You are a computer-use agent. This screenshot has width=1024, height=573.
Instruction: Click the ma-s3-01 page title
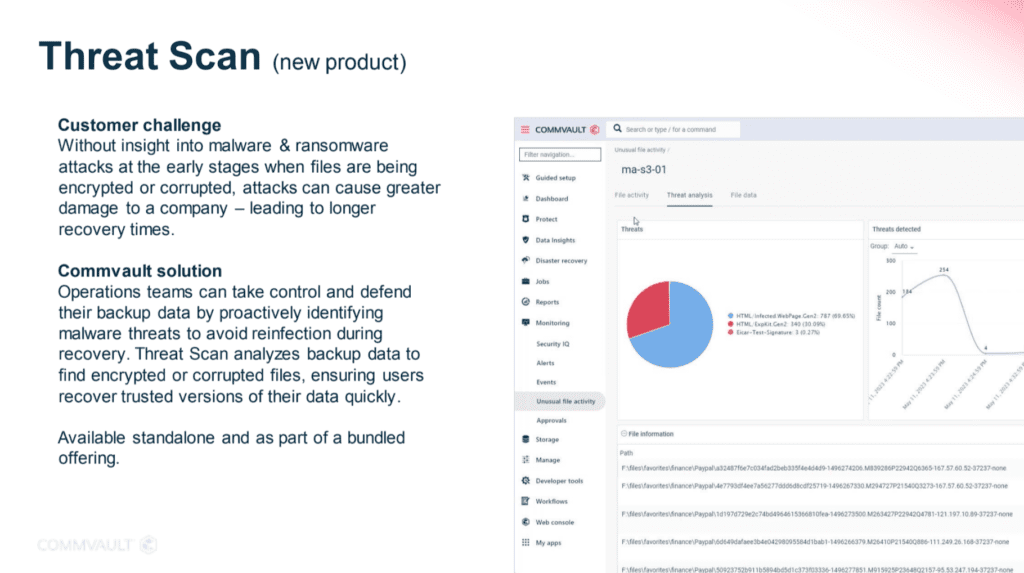pyautogui.click(x=644, y=170)
